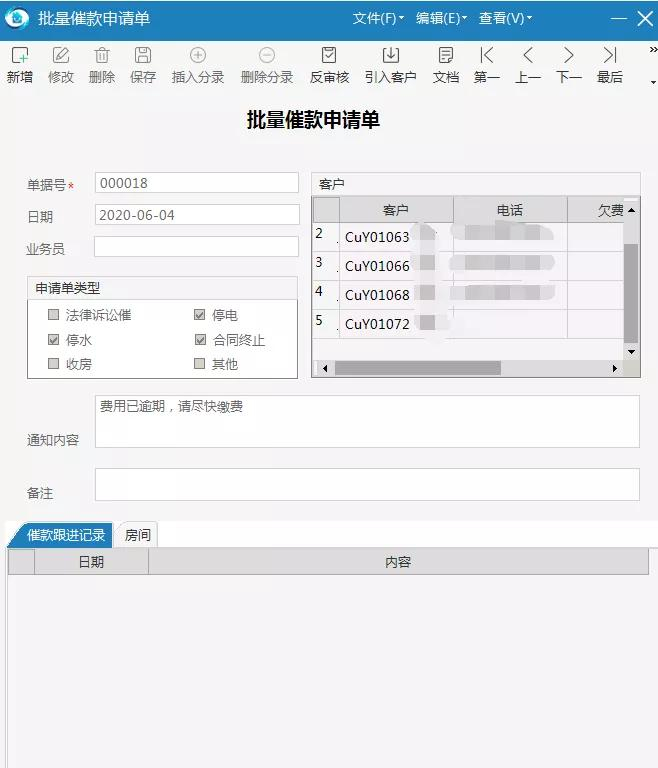Switch to the 催款跟进记录 tab
Image resolution: width=658 pixels, height=768 pixels.
[x=62, y=535]
